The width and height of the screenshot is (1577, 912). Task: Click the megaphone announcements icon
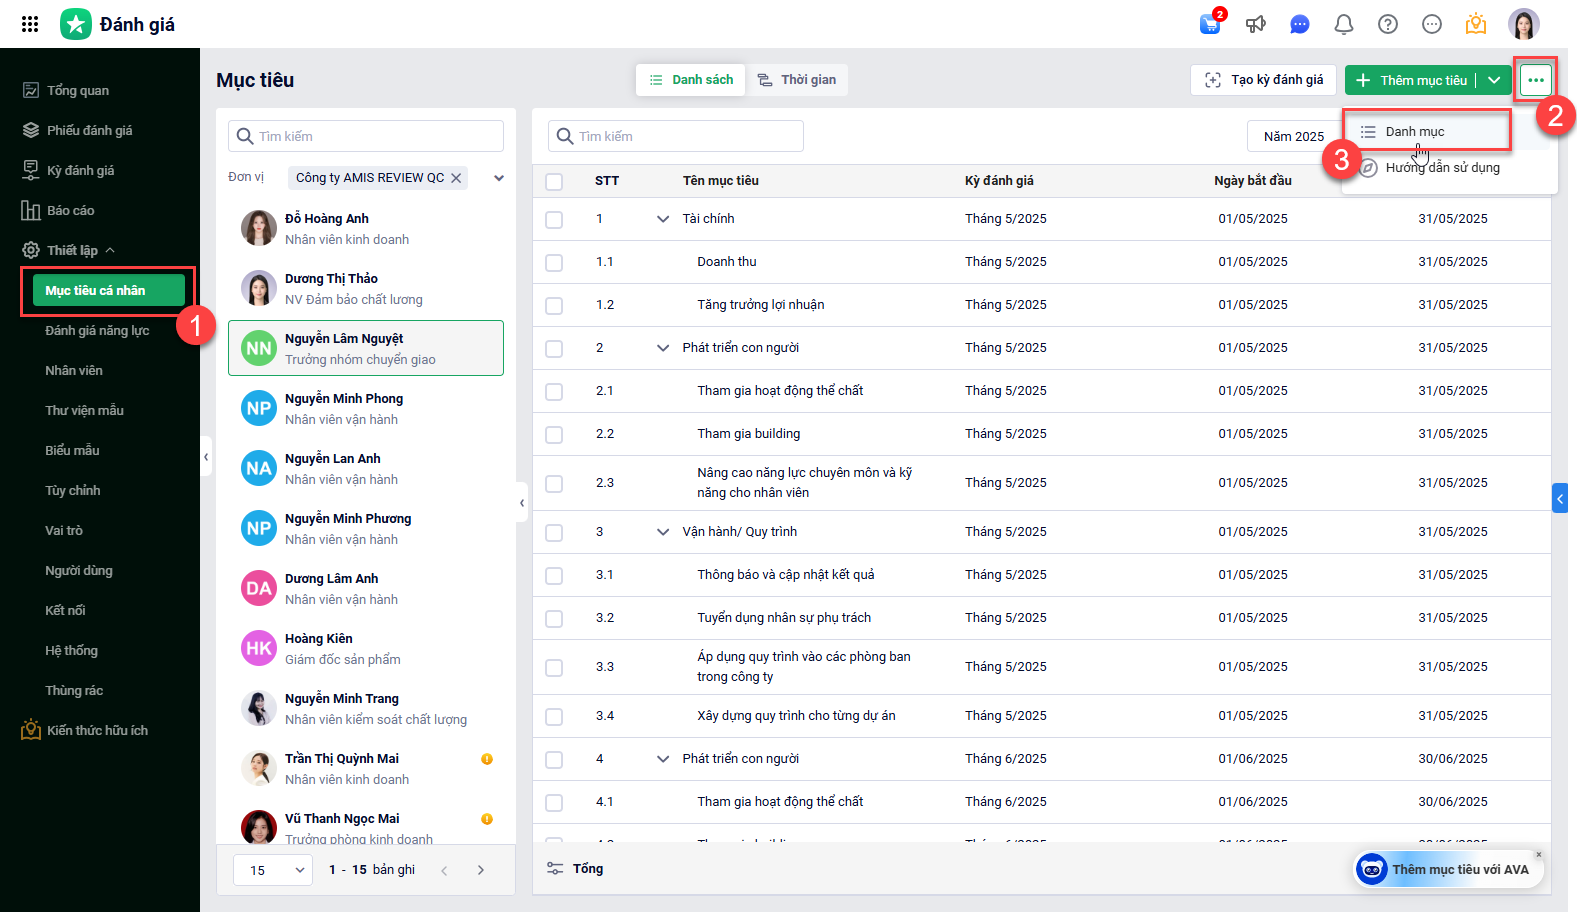point(1255,24)
